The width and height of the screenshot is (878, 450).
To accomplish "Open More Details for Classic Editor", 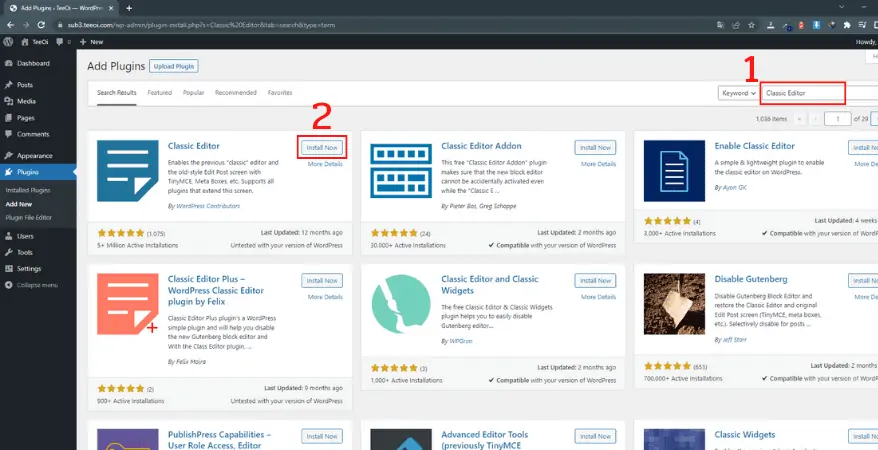I will click(x=325, y=164).
